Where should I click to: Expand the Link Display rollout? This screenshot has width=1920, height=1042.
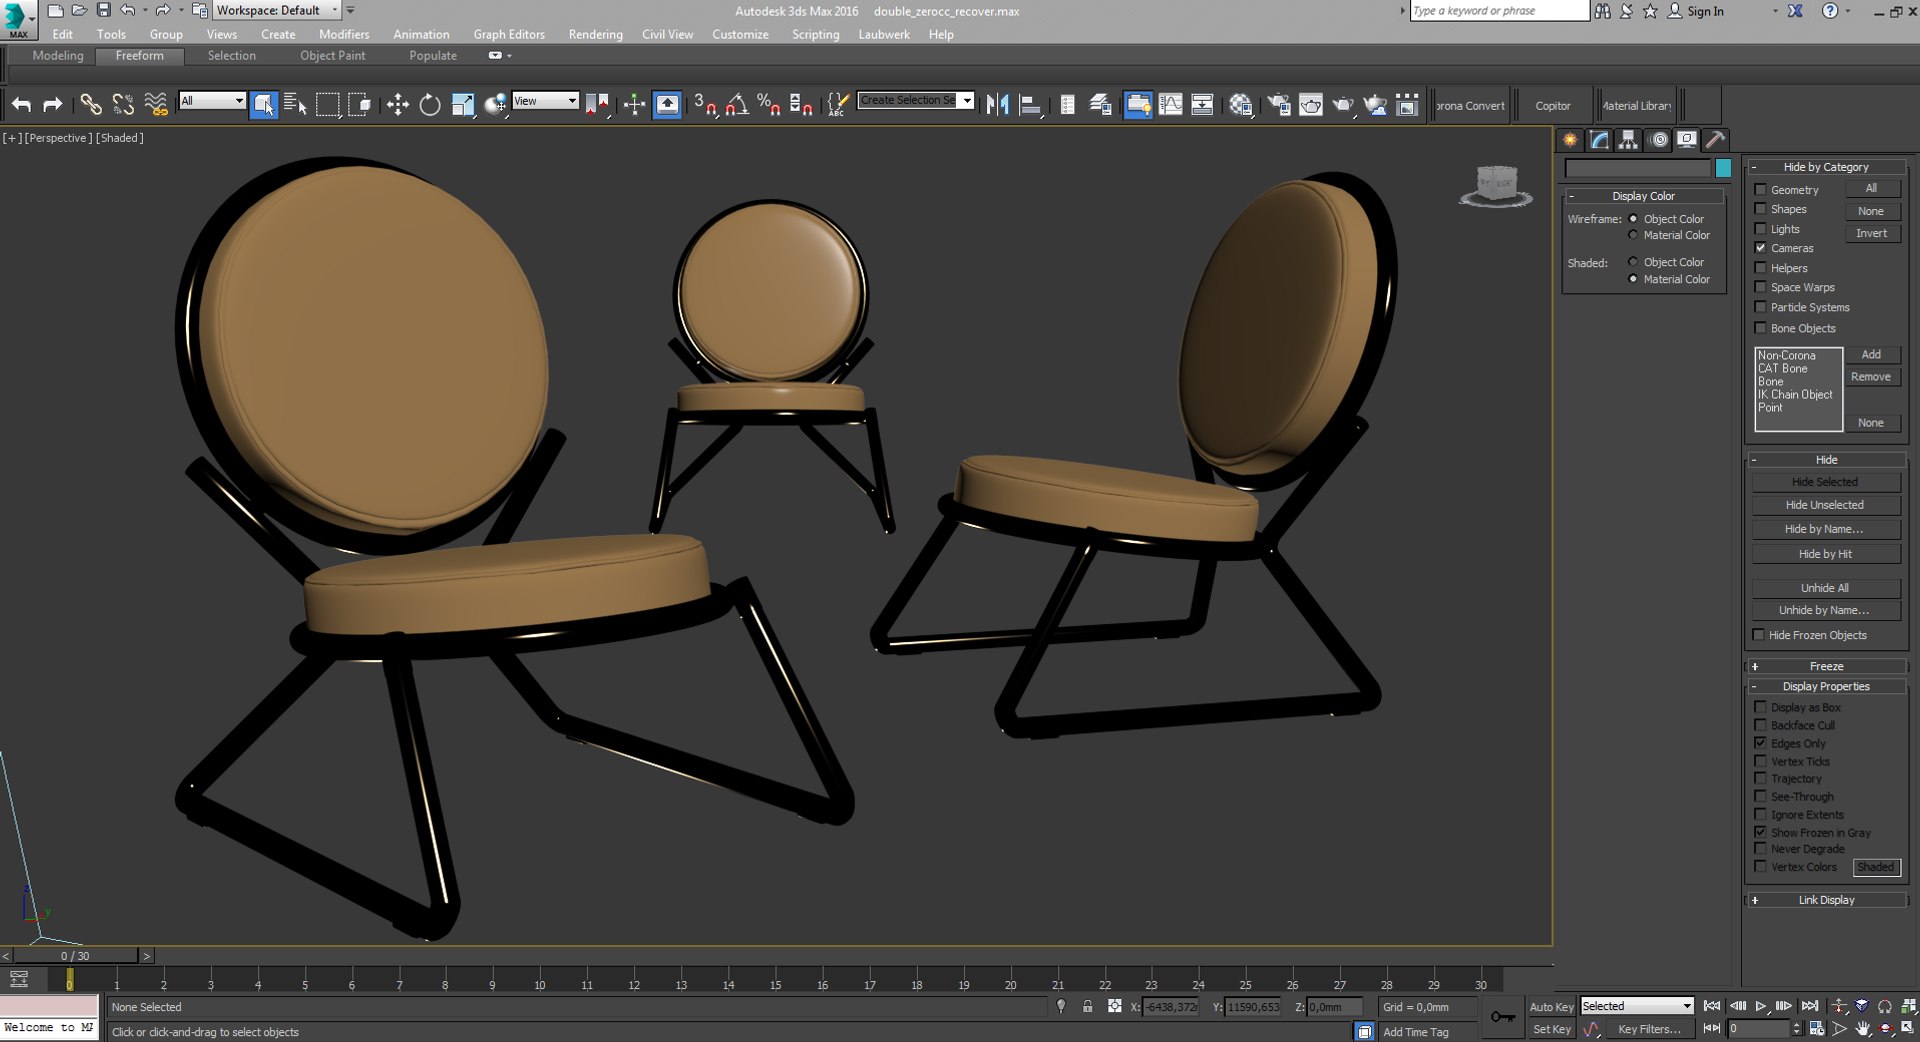pyautogui.click(x=1826, y=900)
